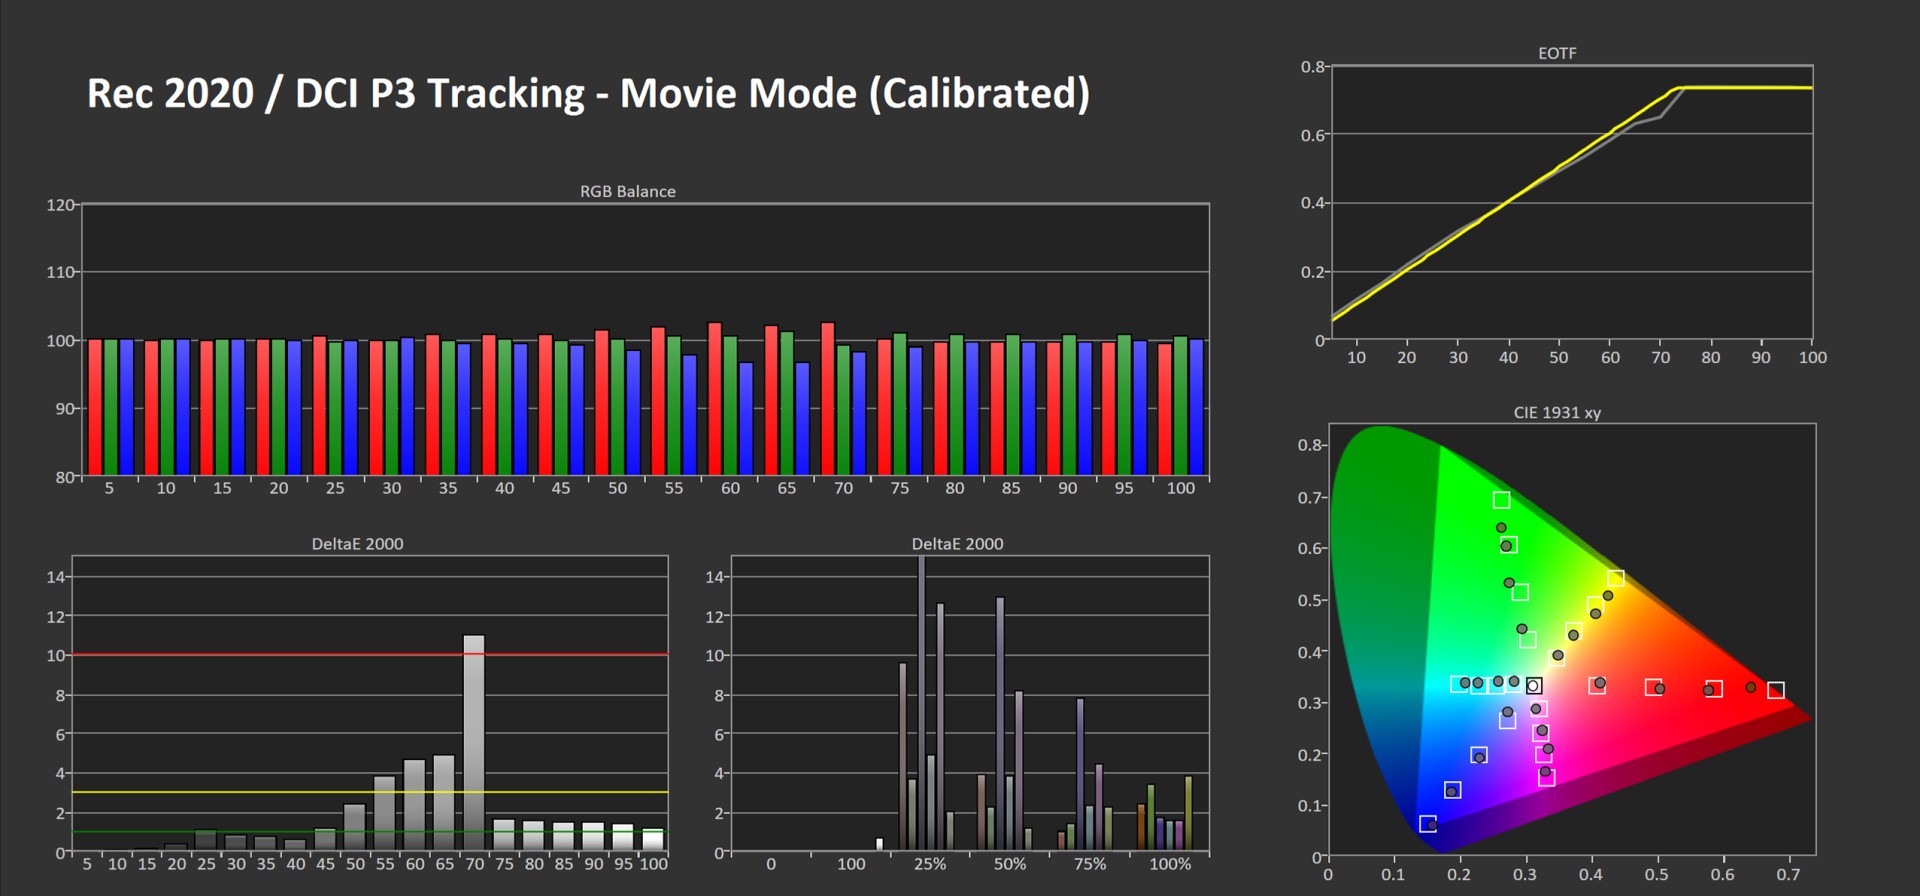Select the tallest bar in the 75% saturation group
Image resolution: width=1920 pixels, height=896 pixels.
click(1080, 772)
